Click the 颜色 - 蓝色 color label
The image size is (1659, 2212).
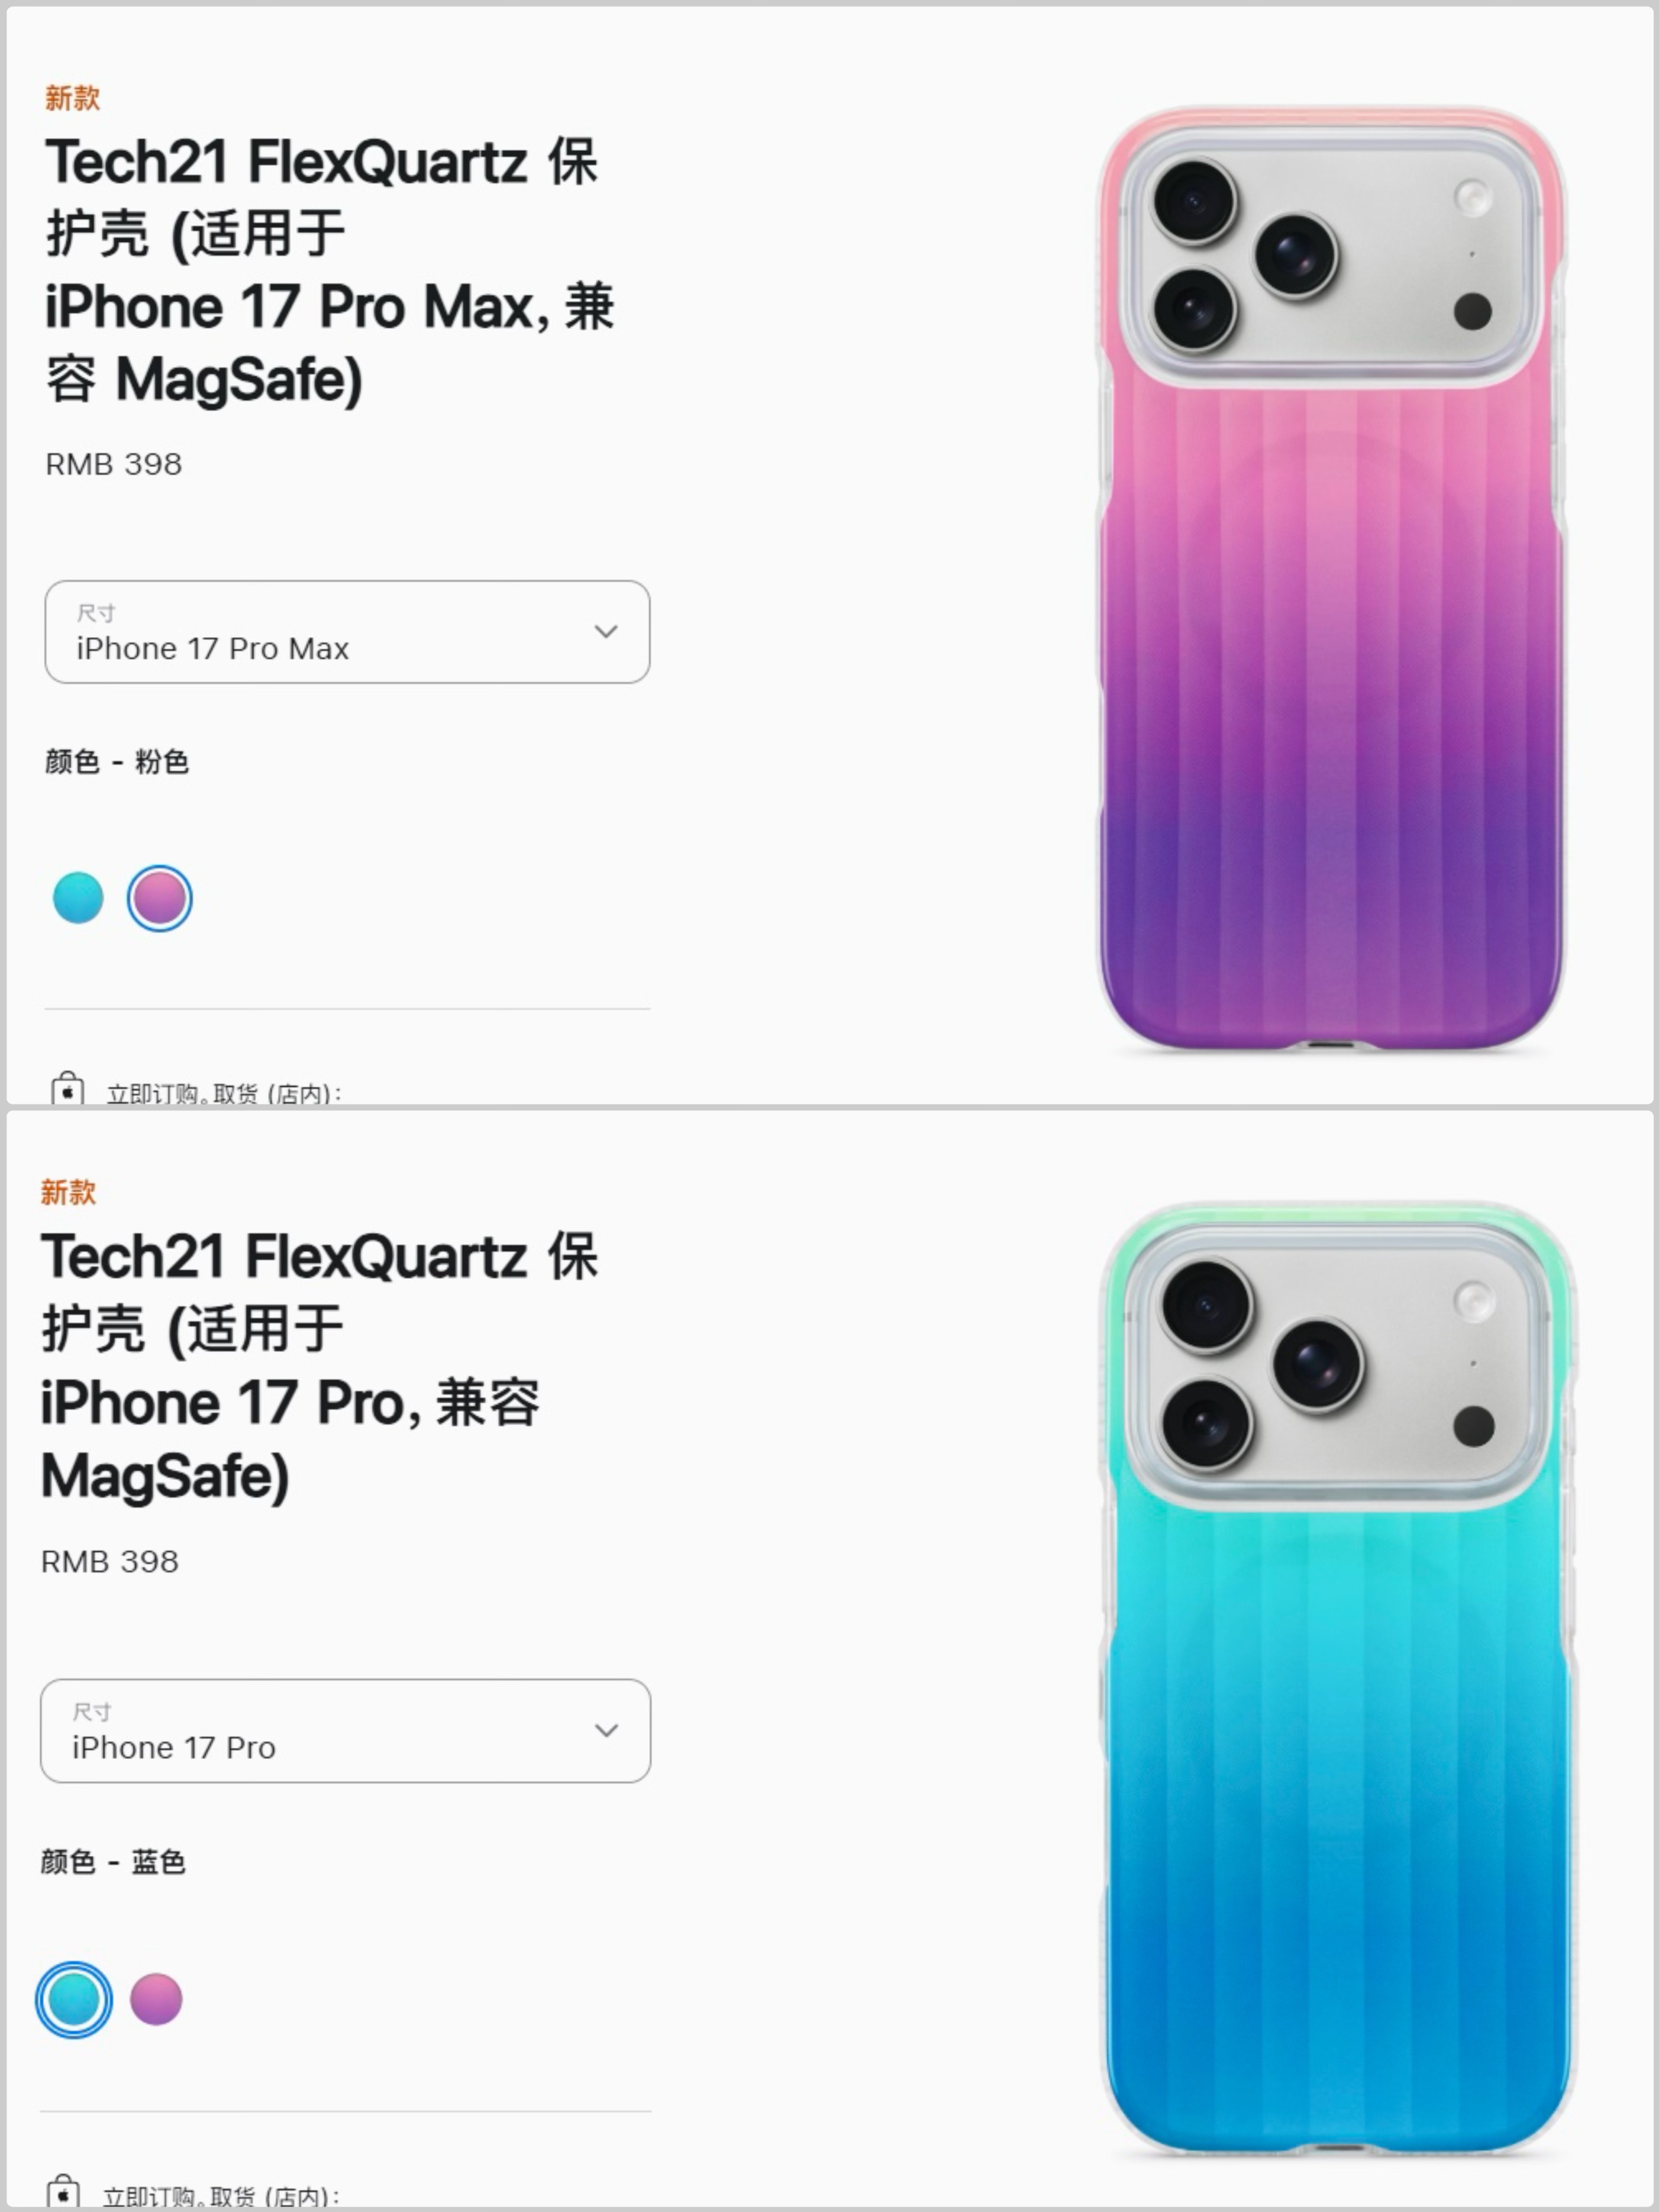[113, 1861]
